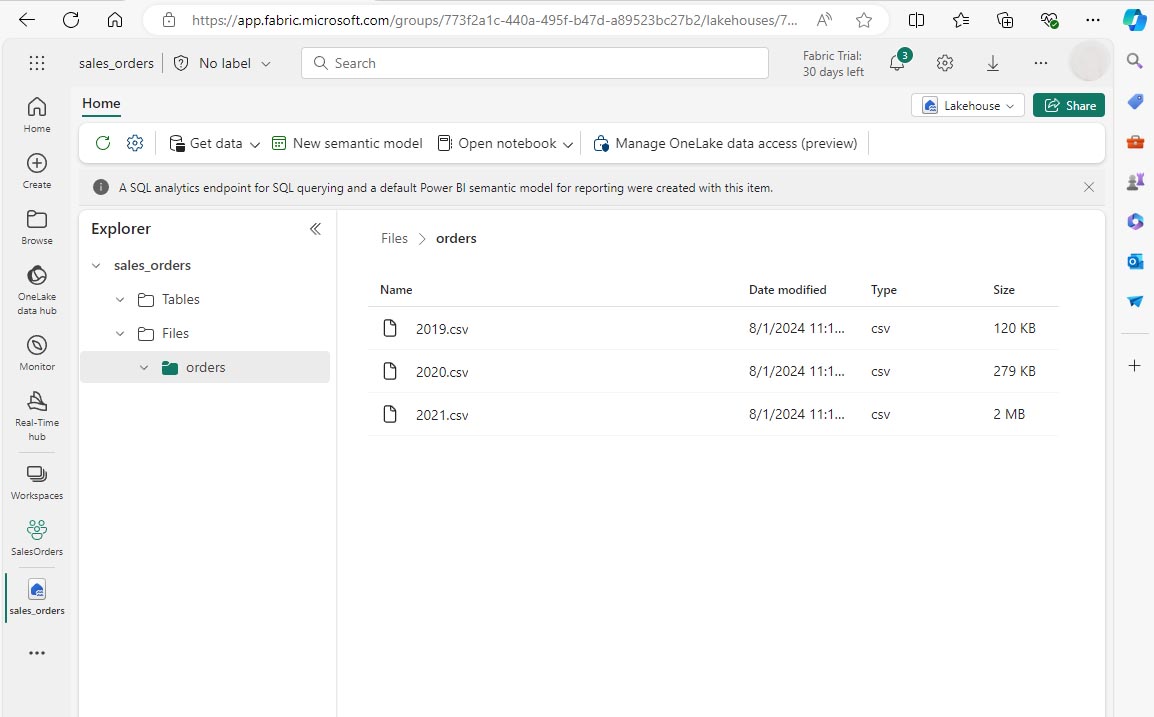Open browser Collections icon
The height and width of the screenshot is (717, 1154).
coord(1005,20)
